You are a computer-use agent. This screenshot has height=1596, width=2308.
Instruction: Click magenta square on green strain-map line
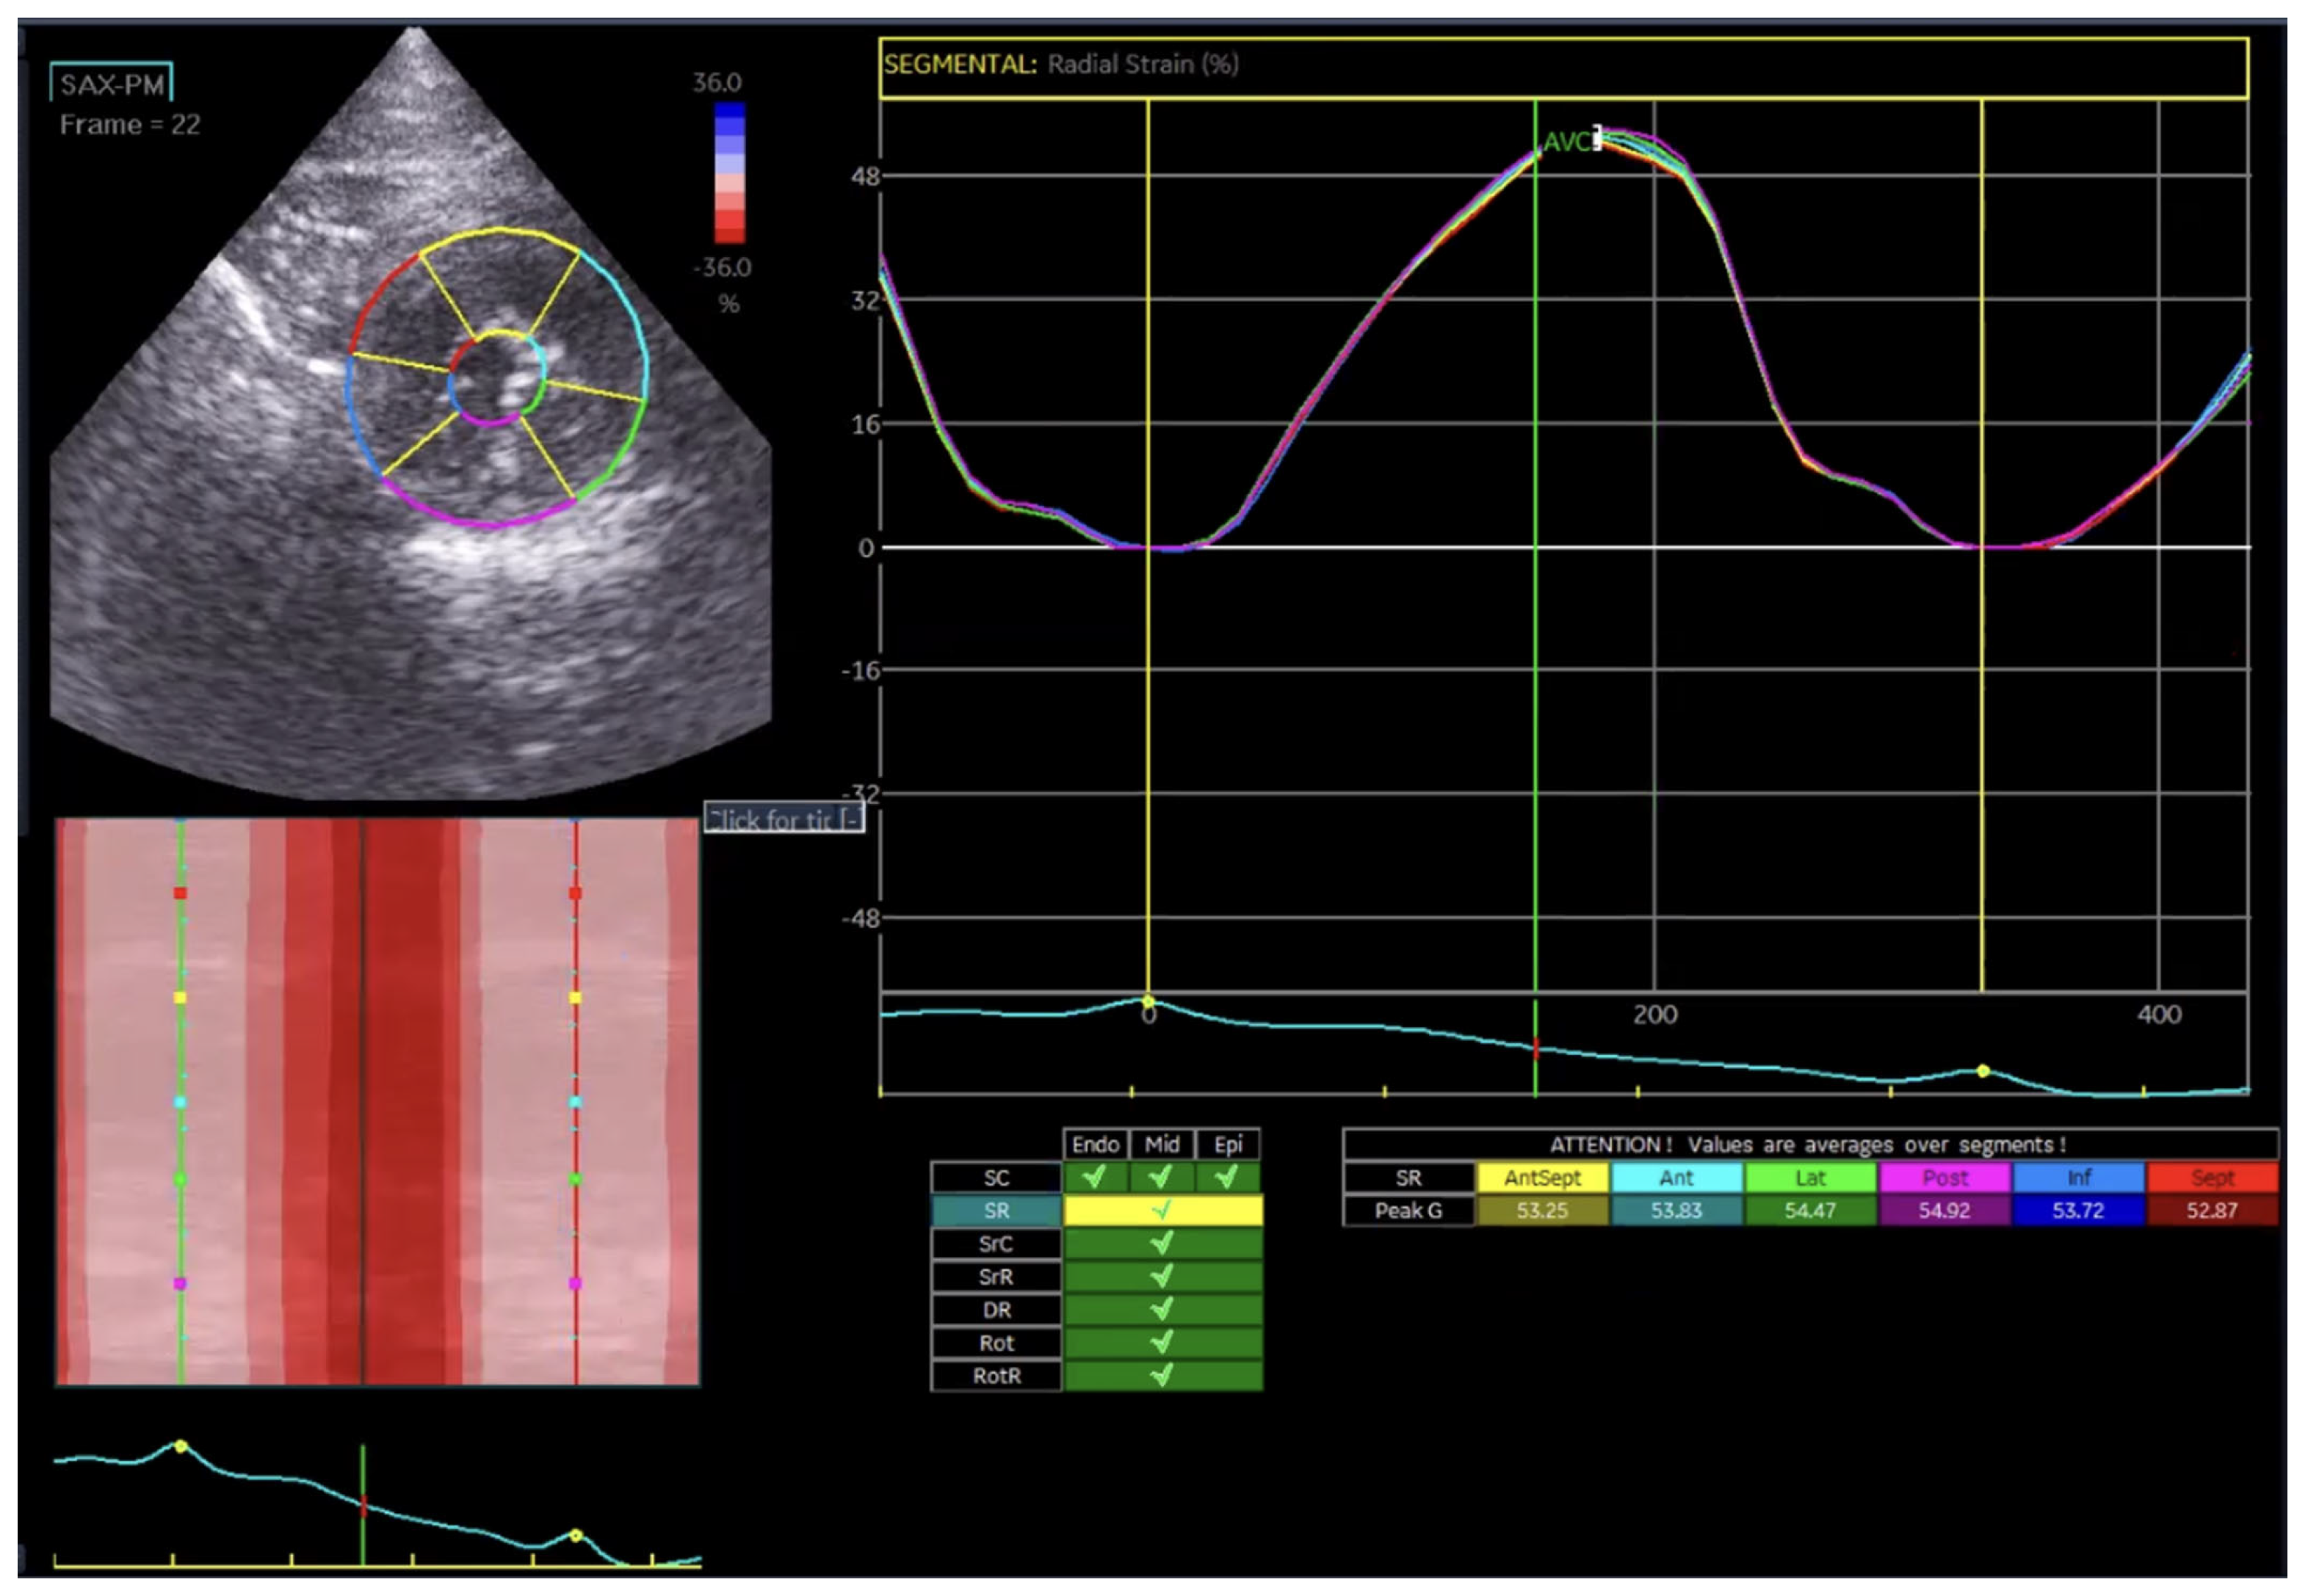coord(180,1283)
